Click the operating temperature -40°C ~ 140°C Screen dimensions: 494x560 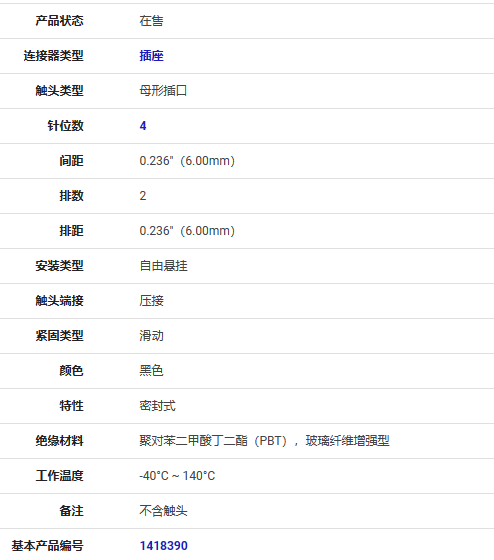(x=178, y=476)
